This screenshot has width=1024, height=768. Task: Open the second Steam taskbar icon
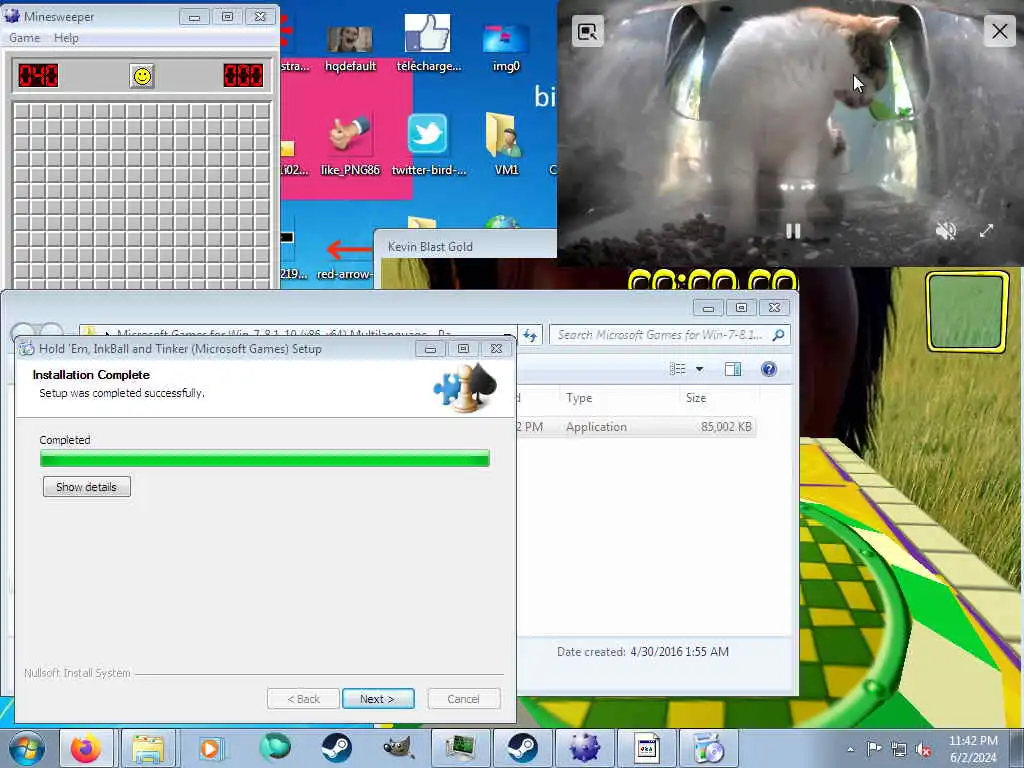click(522, 748)
